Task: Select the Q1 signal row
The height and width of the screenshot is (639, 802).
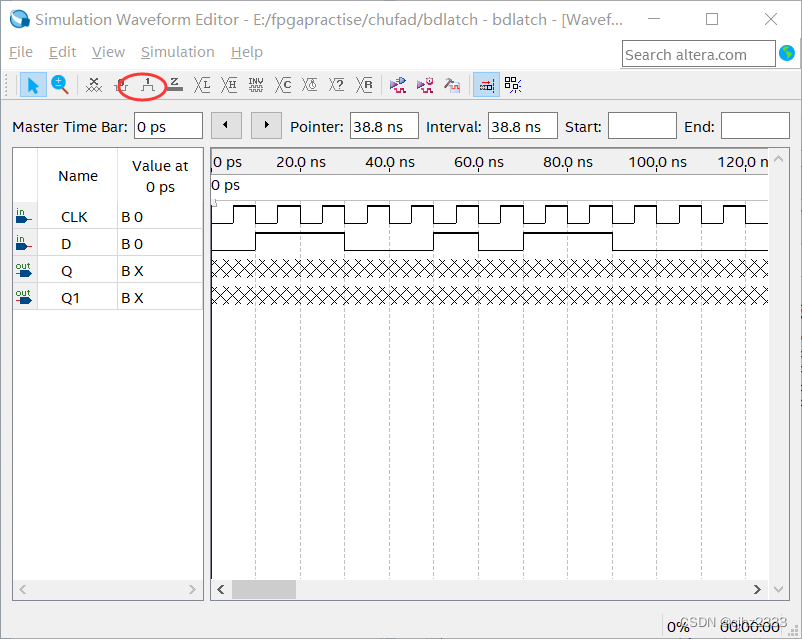Action: [x=108, y=297]
